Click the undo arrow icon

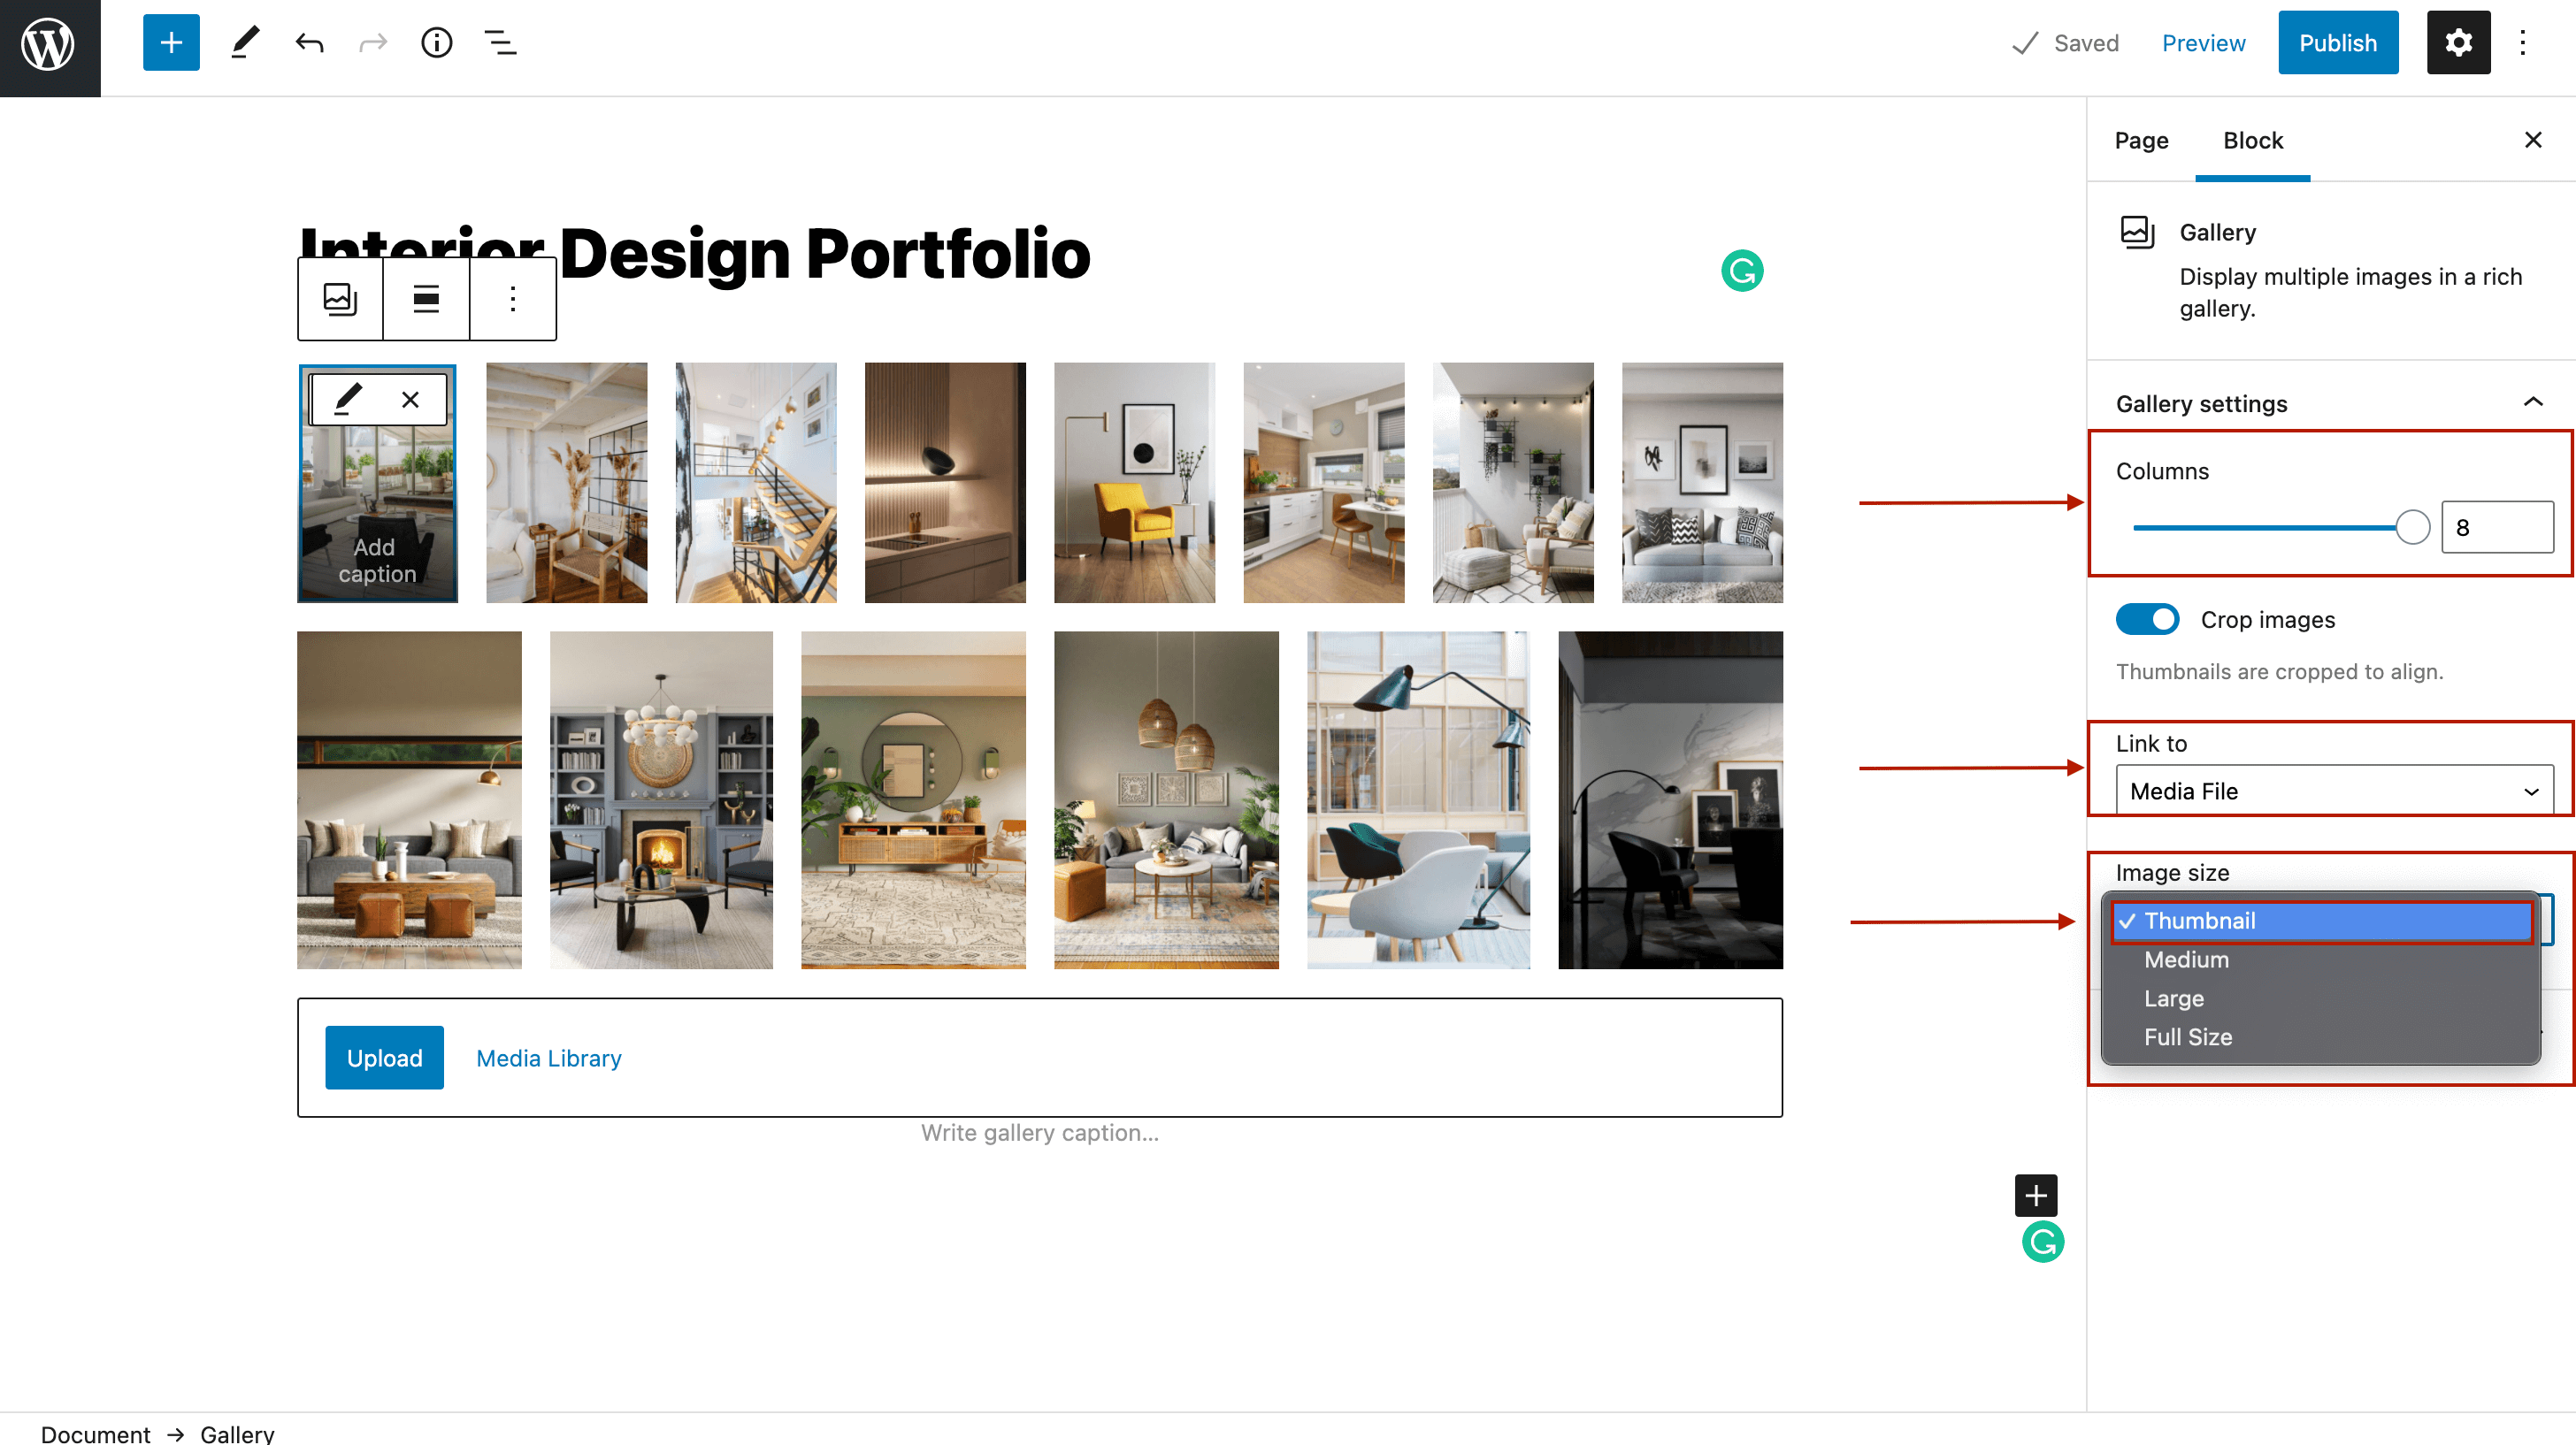(310, 42)
